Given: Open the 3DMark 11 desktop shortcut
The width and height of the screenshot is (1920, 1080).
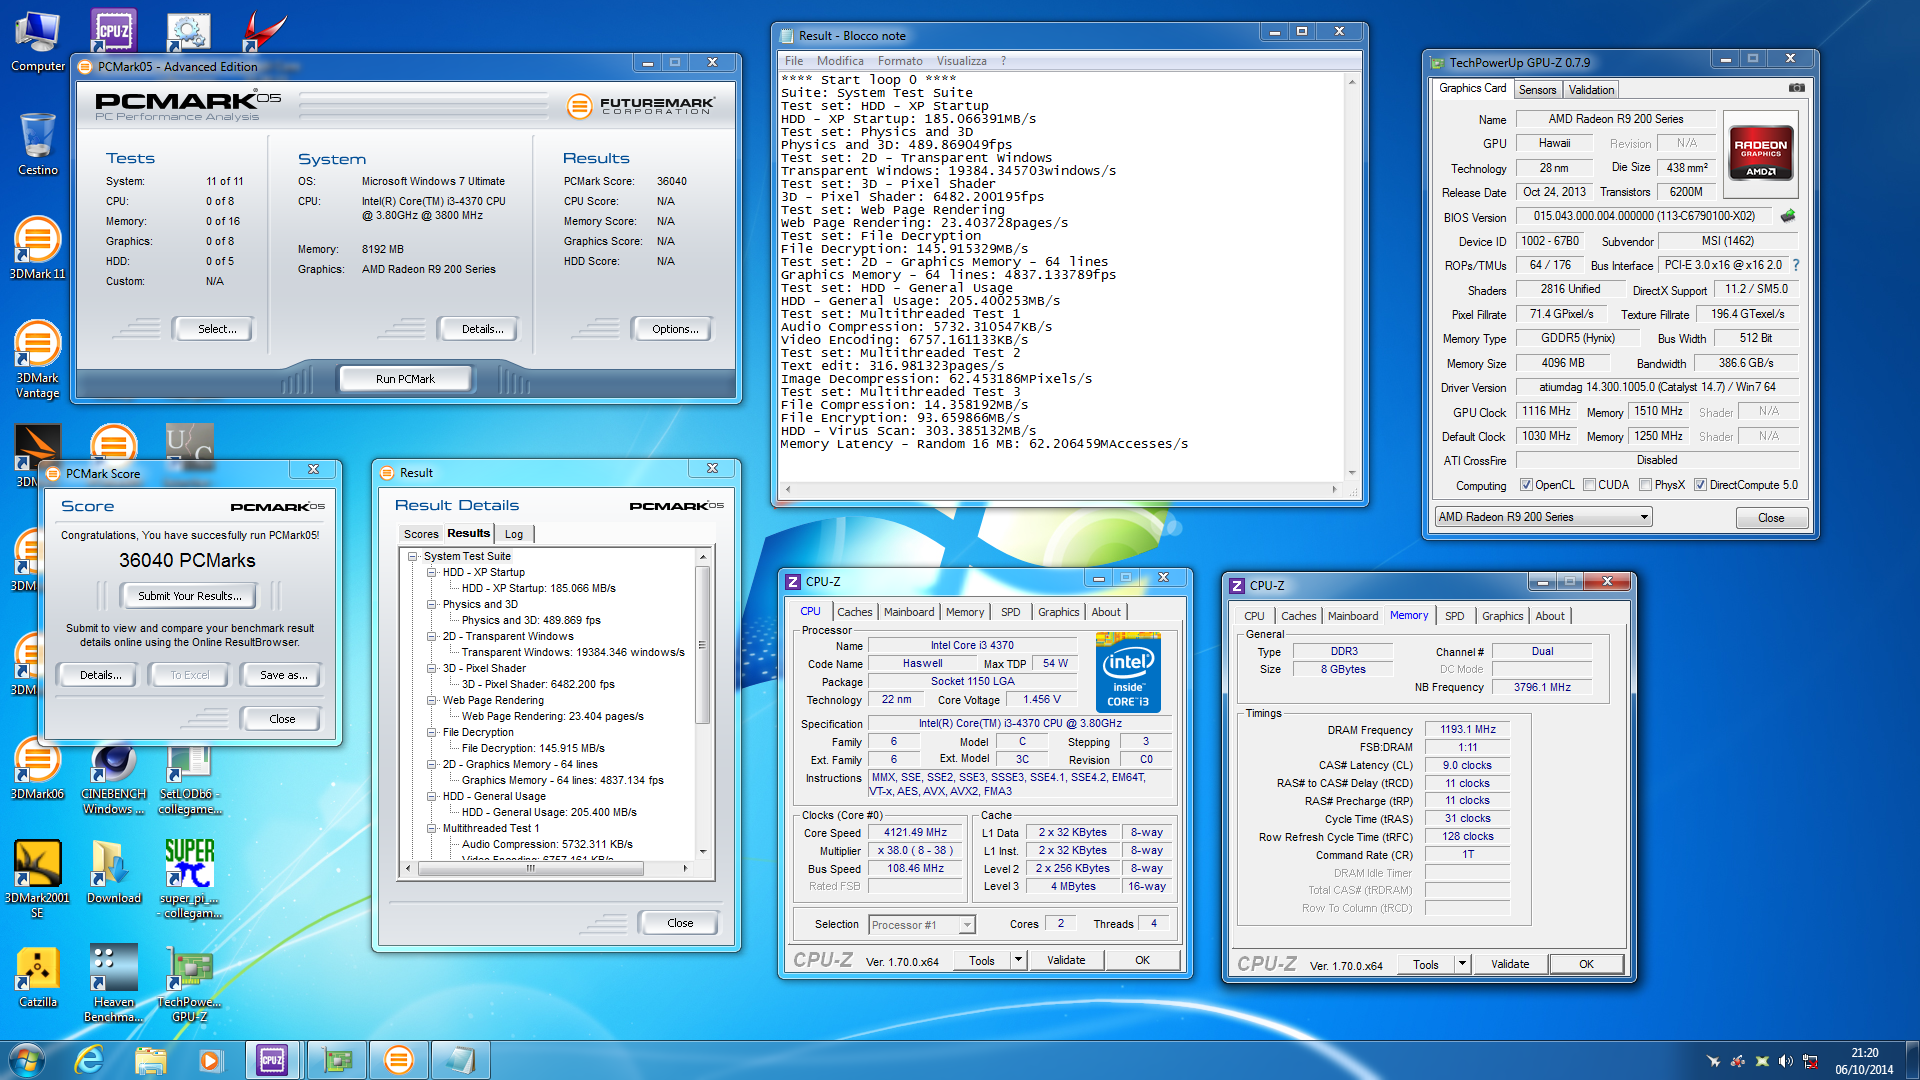Looking at the screenshot, I should tap(37, 247).
